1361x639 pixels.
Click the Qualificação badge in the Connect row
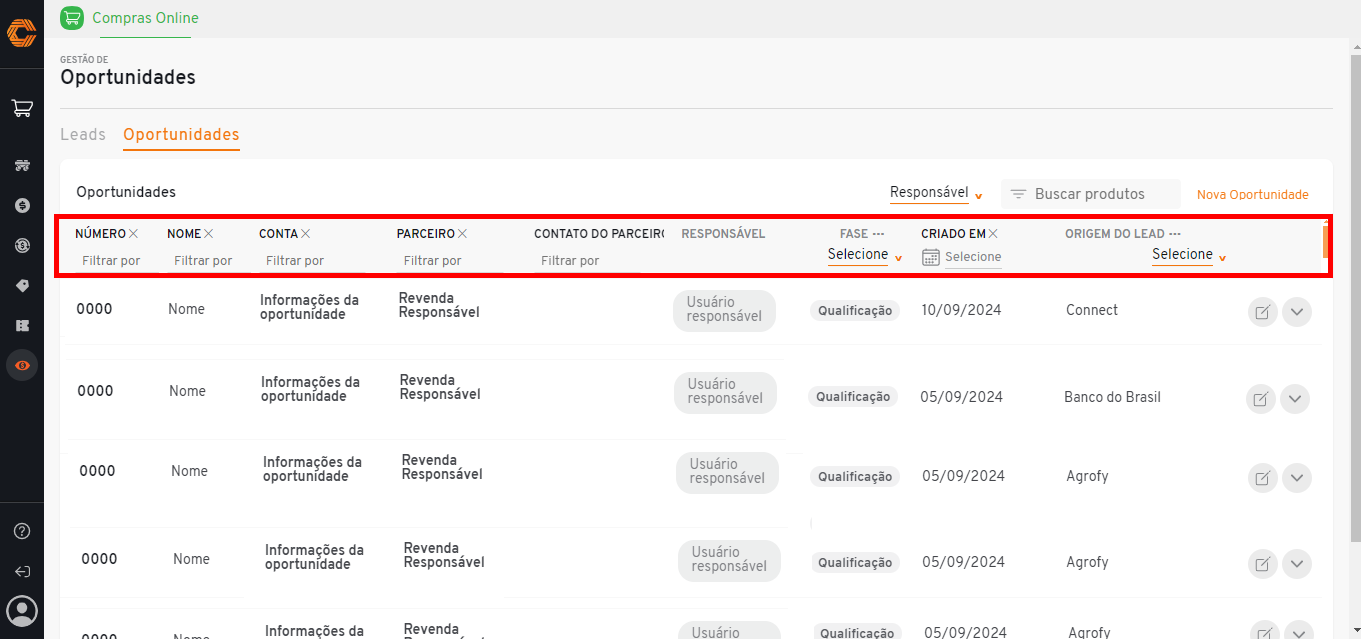pos(855,311)
